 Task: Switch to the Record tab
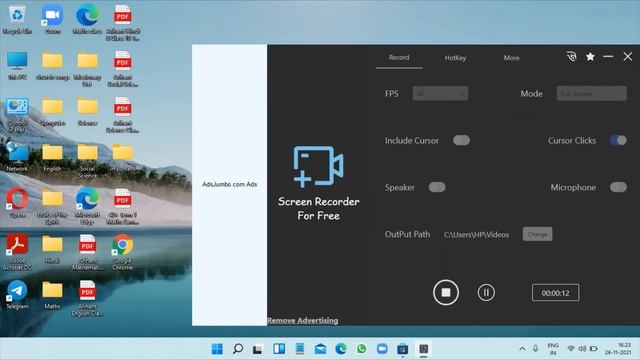[399, 58]
